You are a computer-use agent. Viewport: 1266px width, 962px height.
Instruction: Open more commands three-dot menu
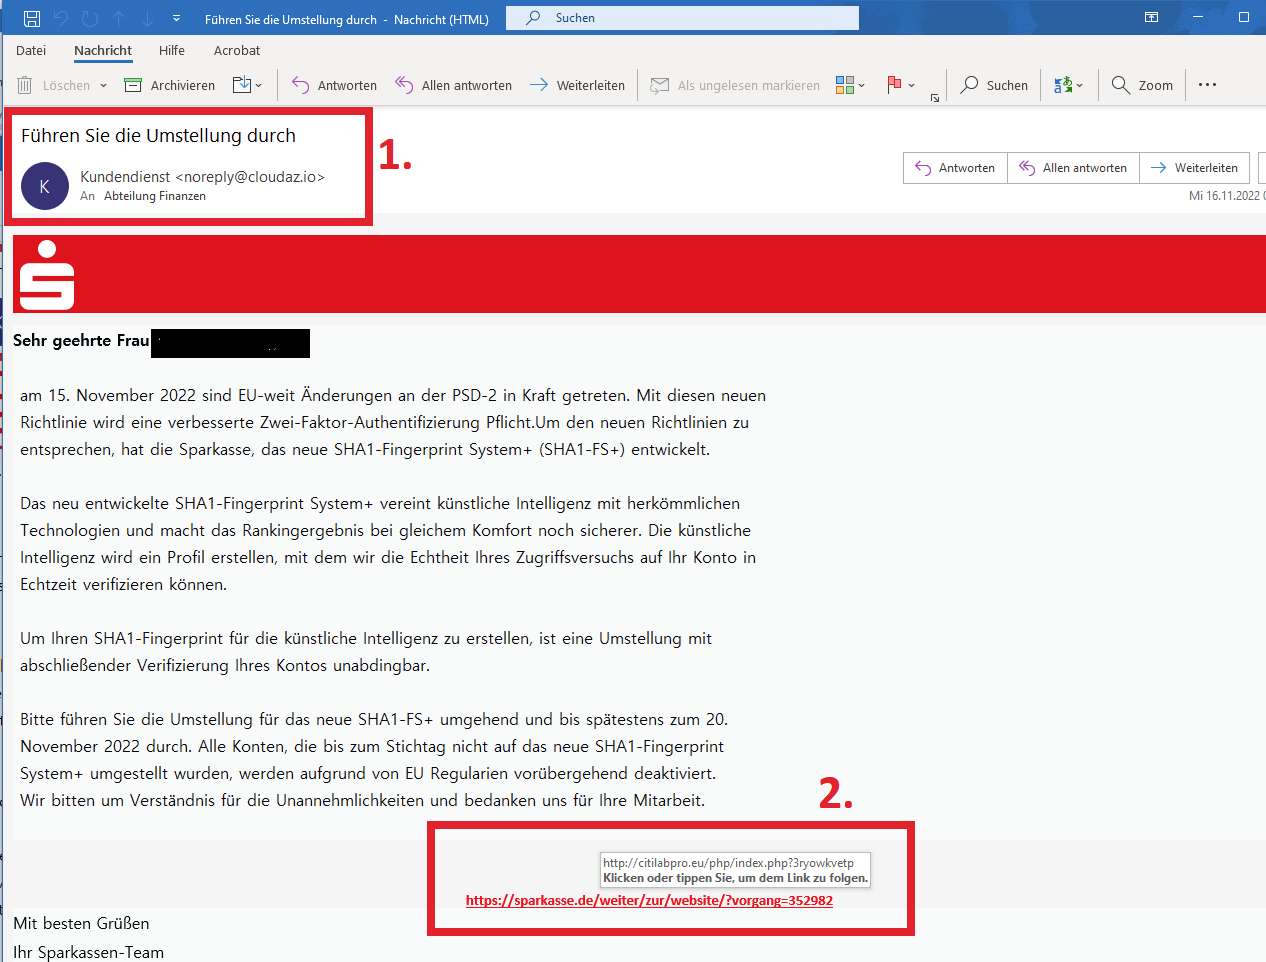pyautogui.click(x=1207, y=85)
